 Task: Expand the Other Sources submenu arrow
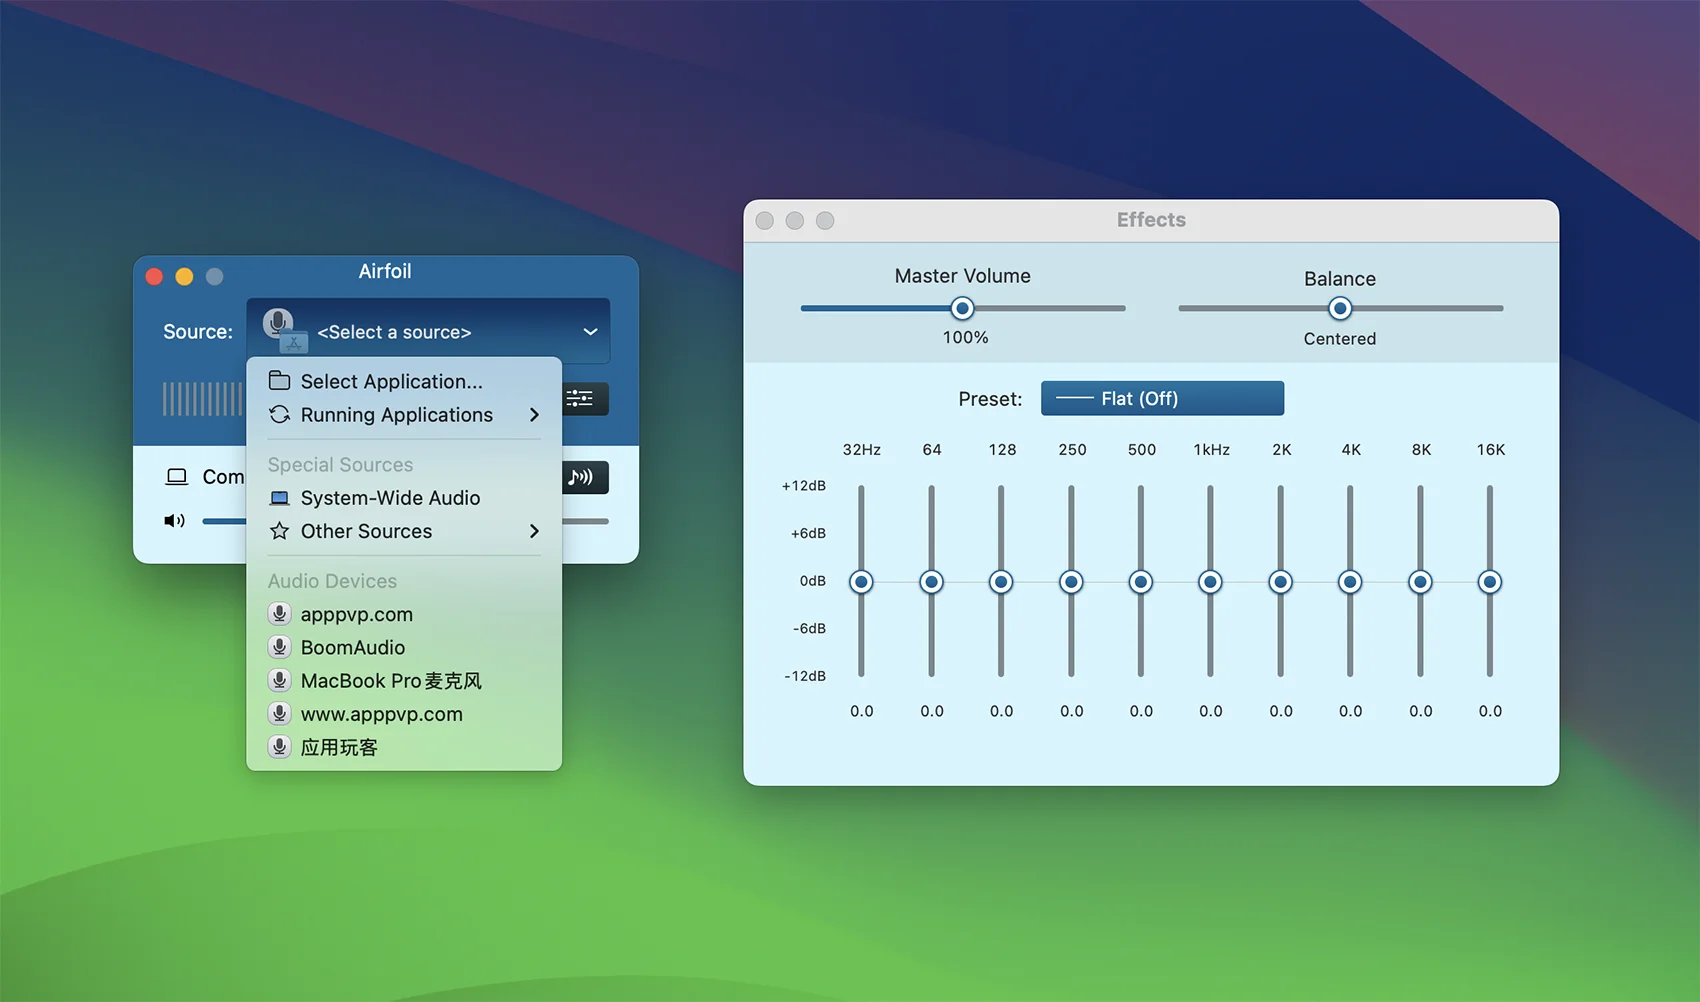(x=534, y=531)
